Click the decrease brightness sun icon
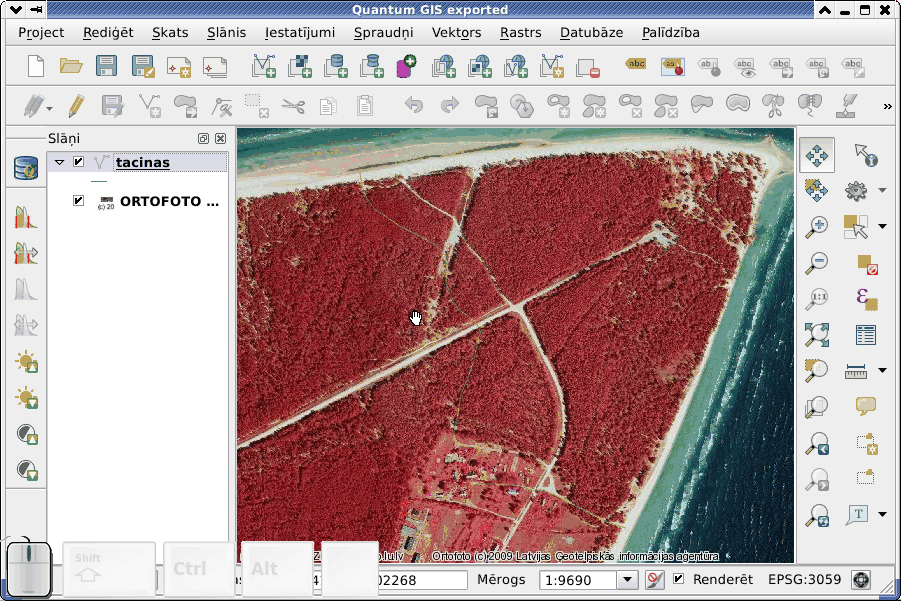This screenshot has height=601, width=901. (26, 398)
